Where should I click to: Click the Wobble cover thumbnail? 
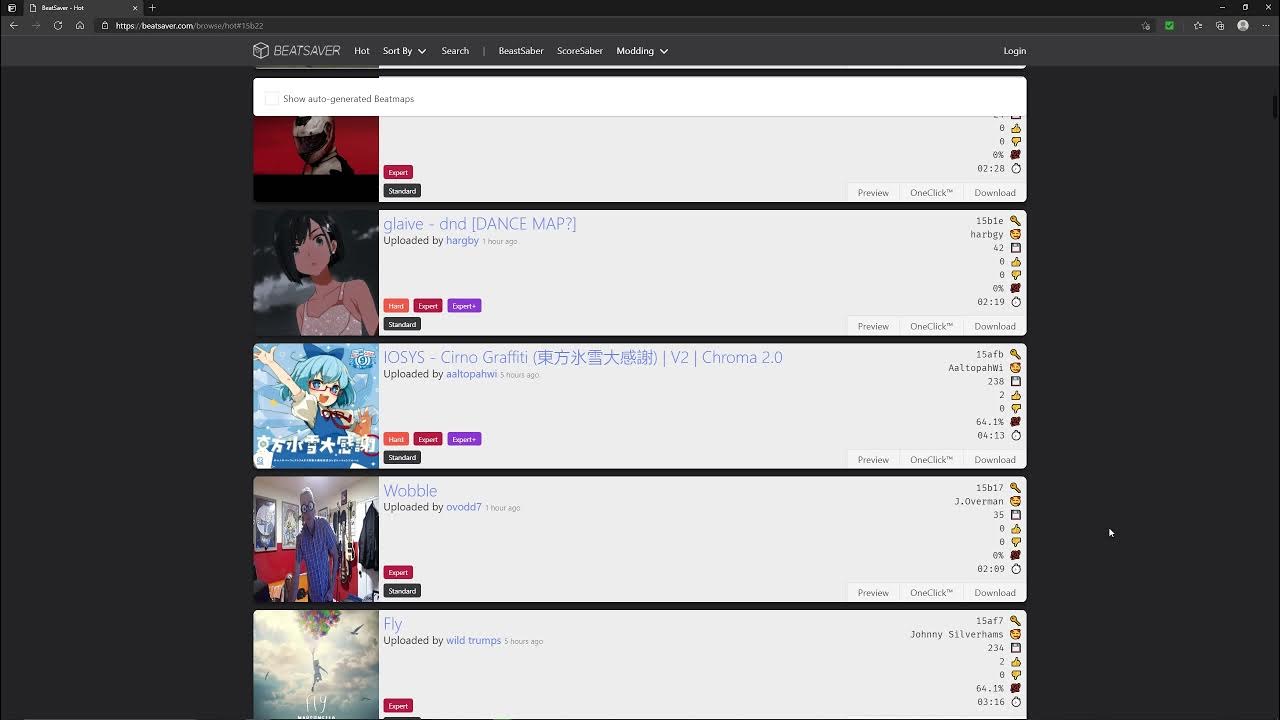coord(316,539)
